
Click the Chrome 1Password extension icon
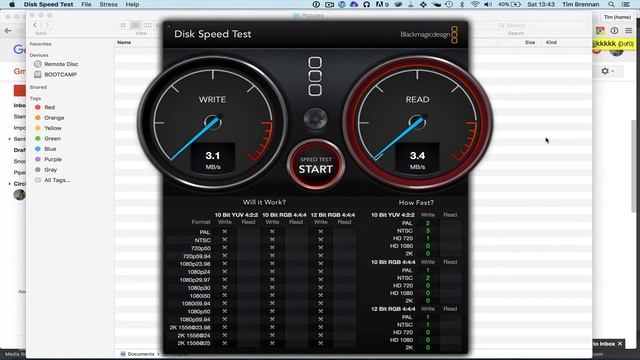(x=614, y=31)
